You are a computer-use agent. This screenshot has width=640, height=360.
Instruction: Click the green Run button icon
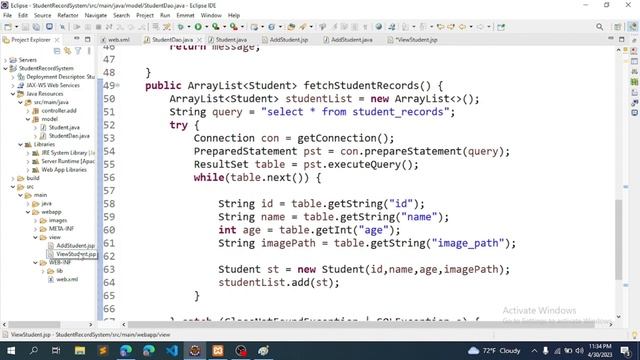[x=198, y=27]
